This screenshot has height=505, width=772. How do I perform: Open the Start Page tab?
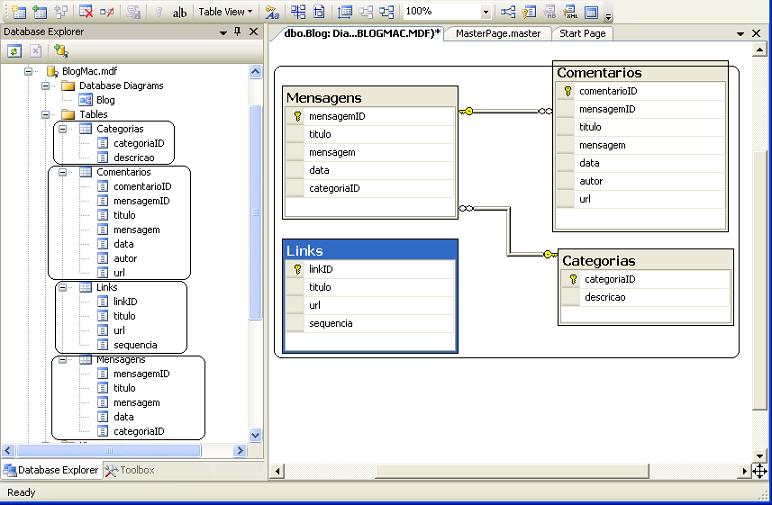[x=582, y=33]
